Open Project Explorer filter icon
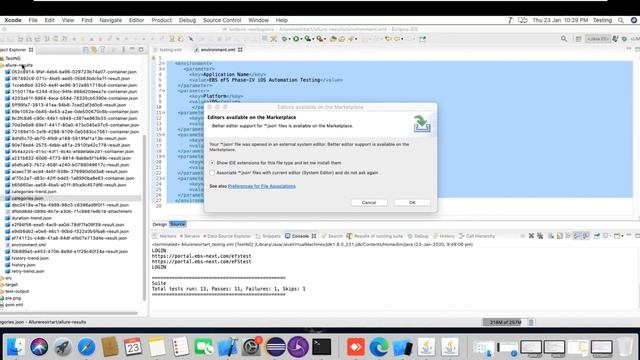This screenshot has width=640, height=360. tap(103, 50)
